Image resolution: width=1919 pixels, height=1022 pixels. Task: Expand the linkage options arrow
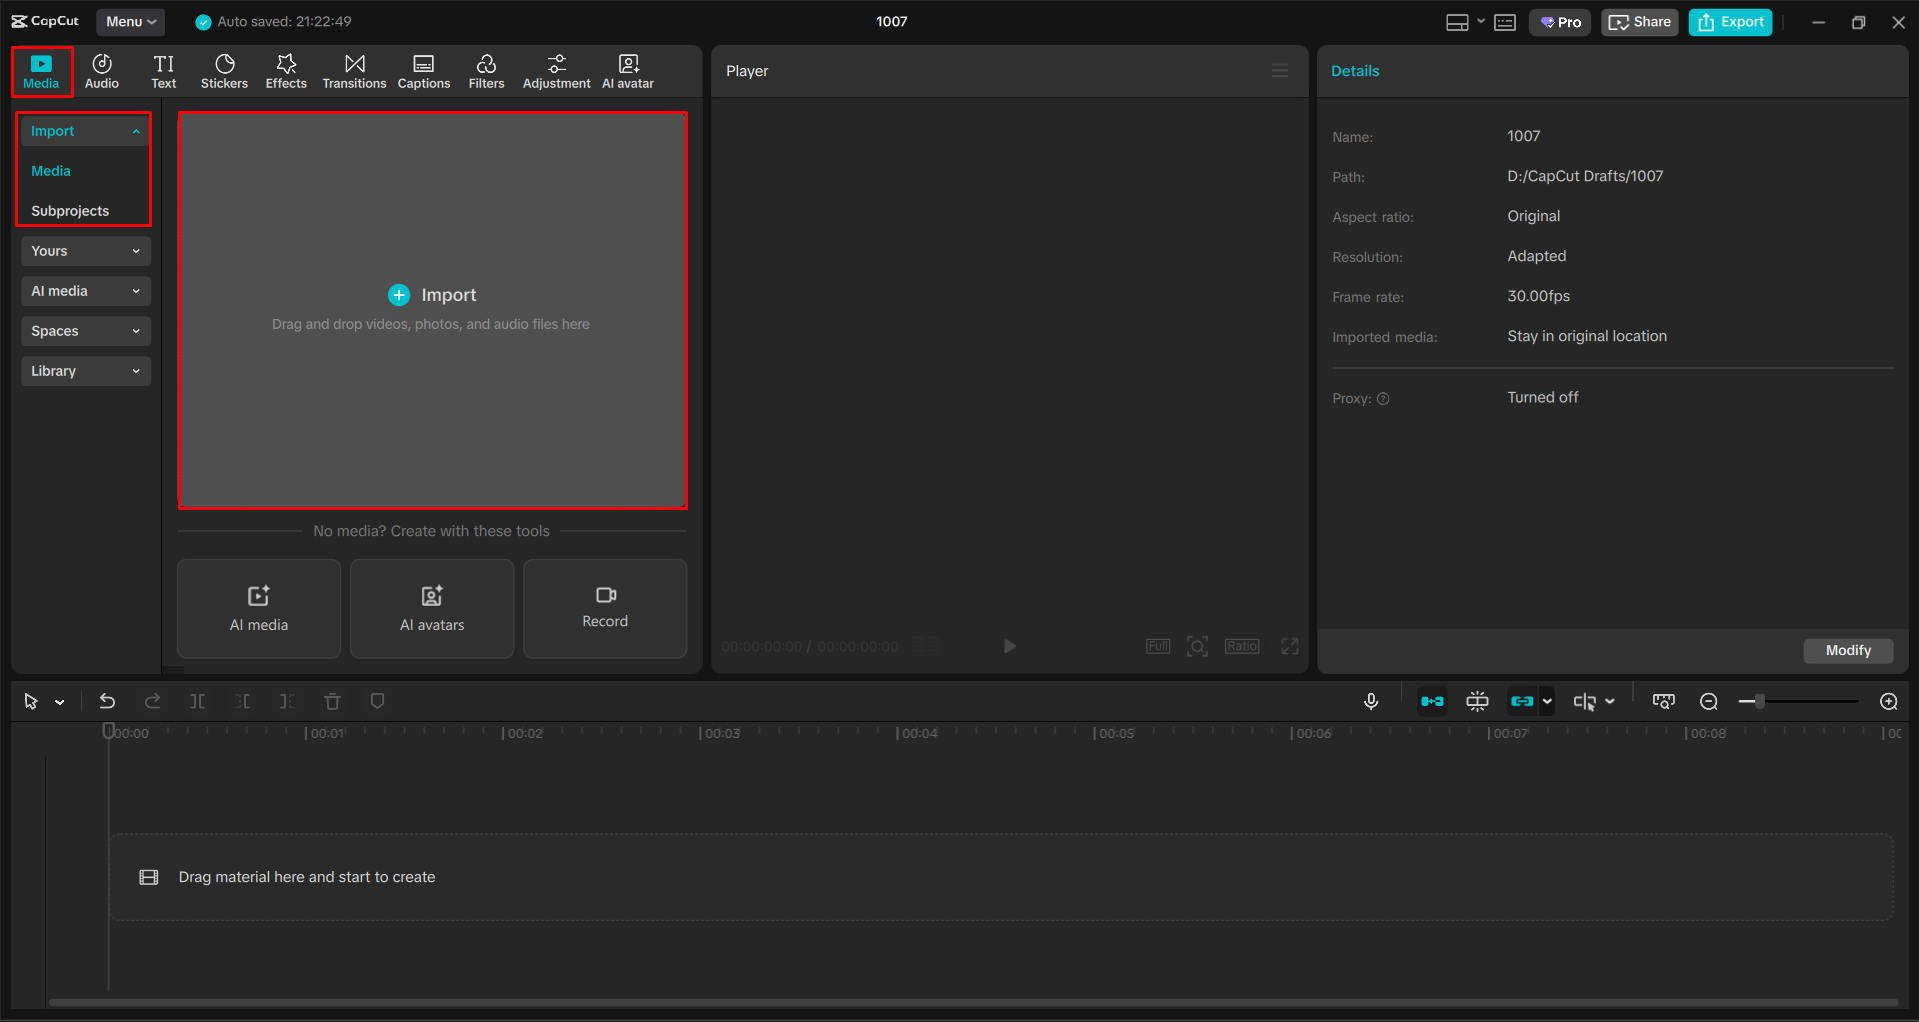[x=1547, y=701]
